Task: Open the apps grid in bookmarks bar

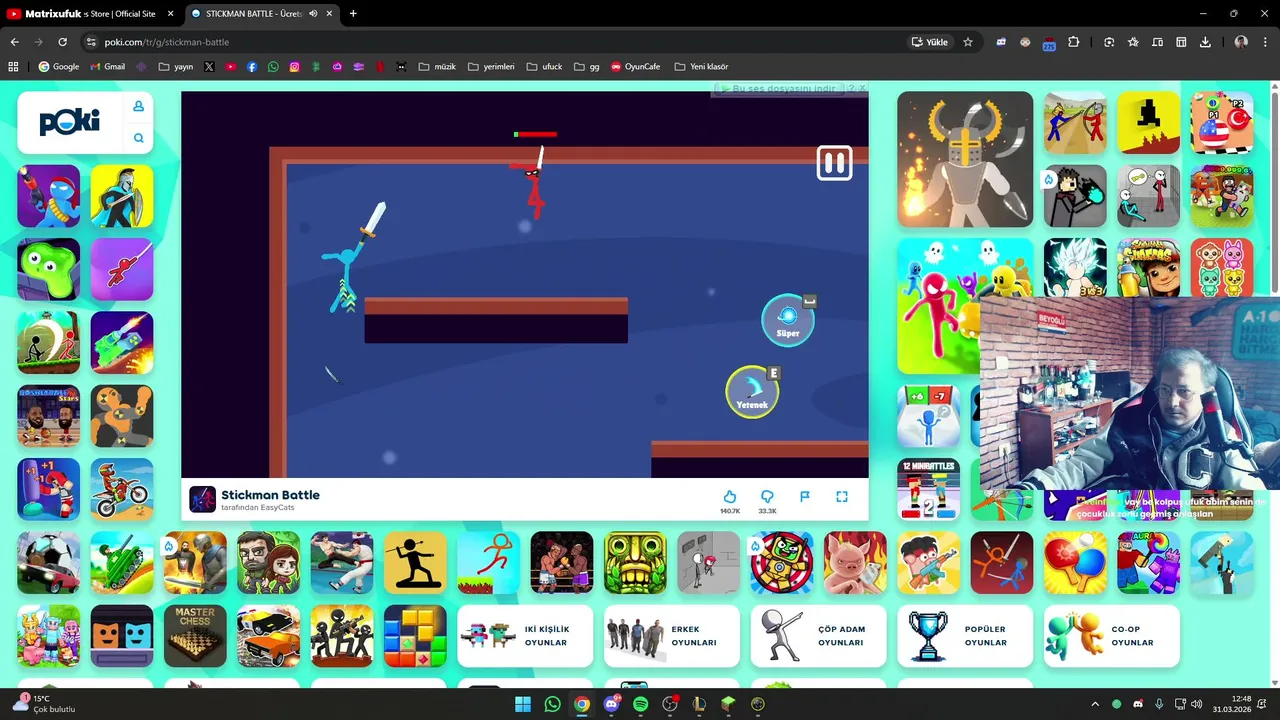Action: [x=13, y=67]
